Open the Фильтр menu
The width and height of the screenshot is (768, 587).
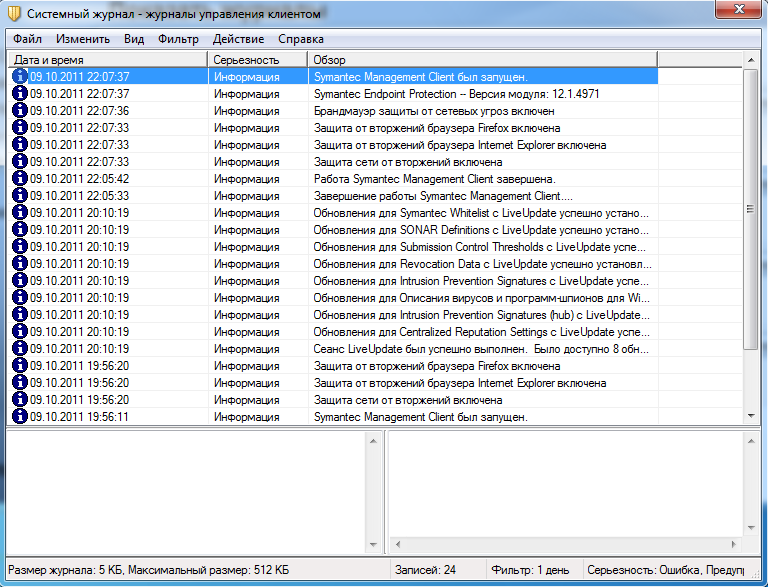coord(178,39)
